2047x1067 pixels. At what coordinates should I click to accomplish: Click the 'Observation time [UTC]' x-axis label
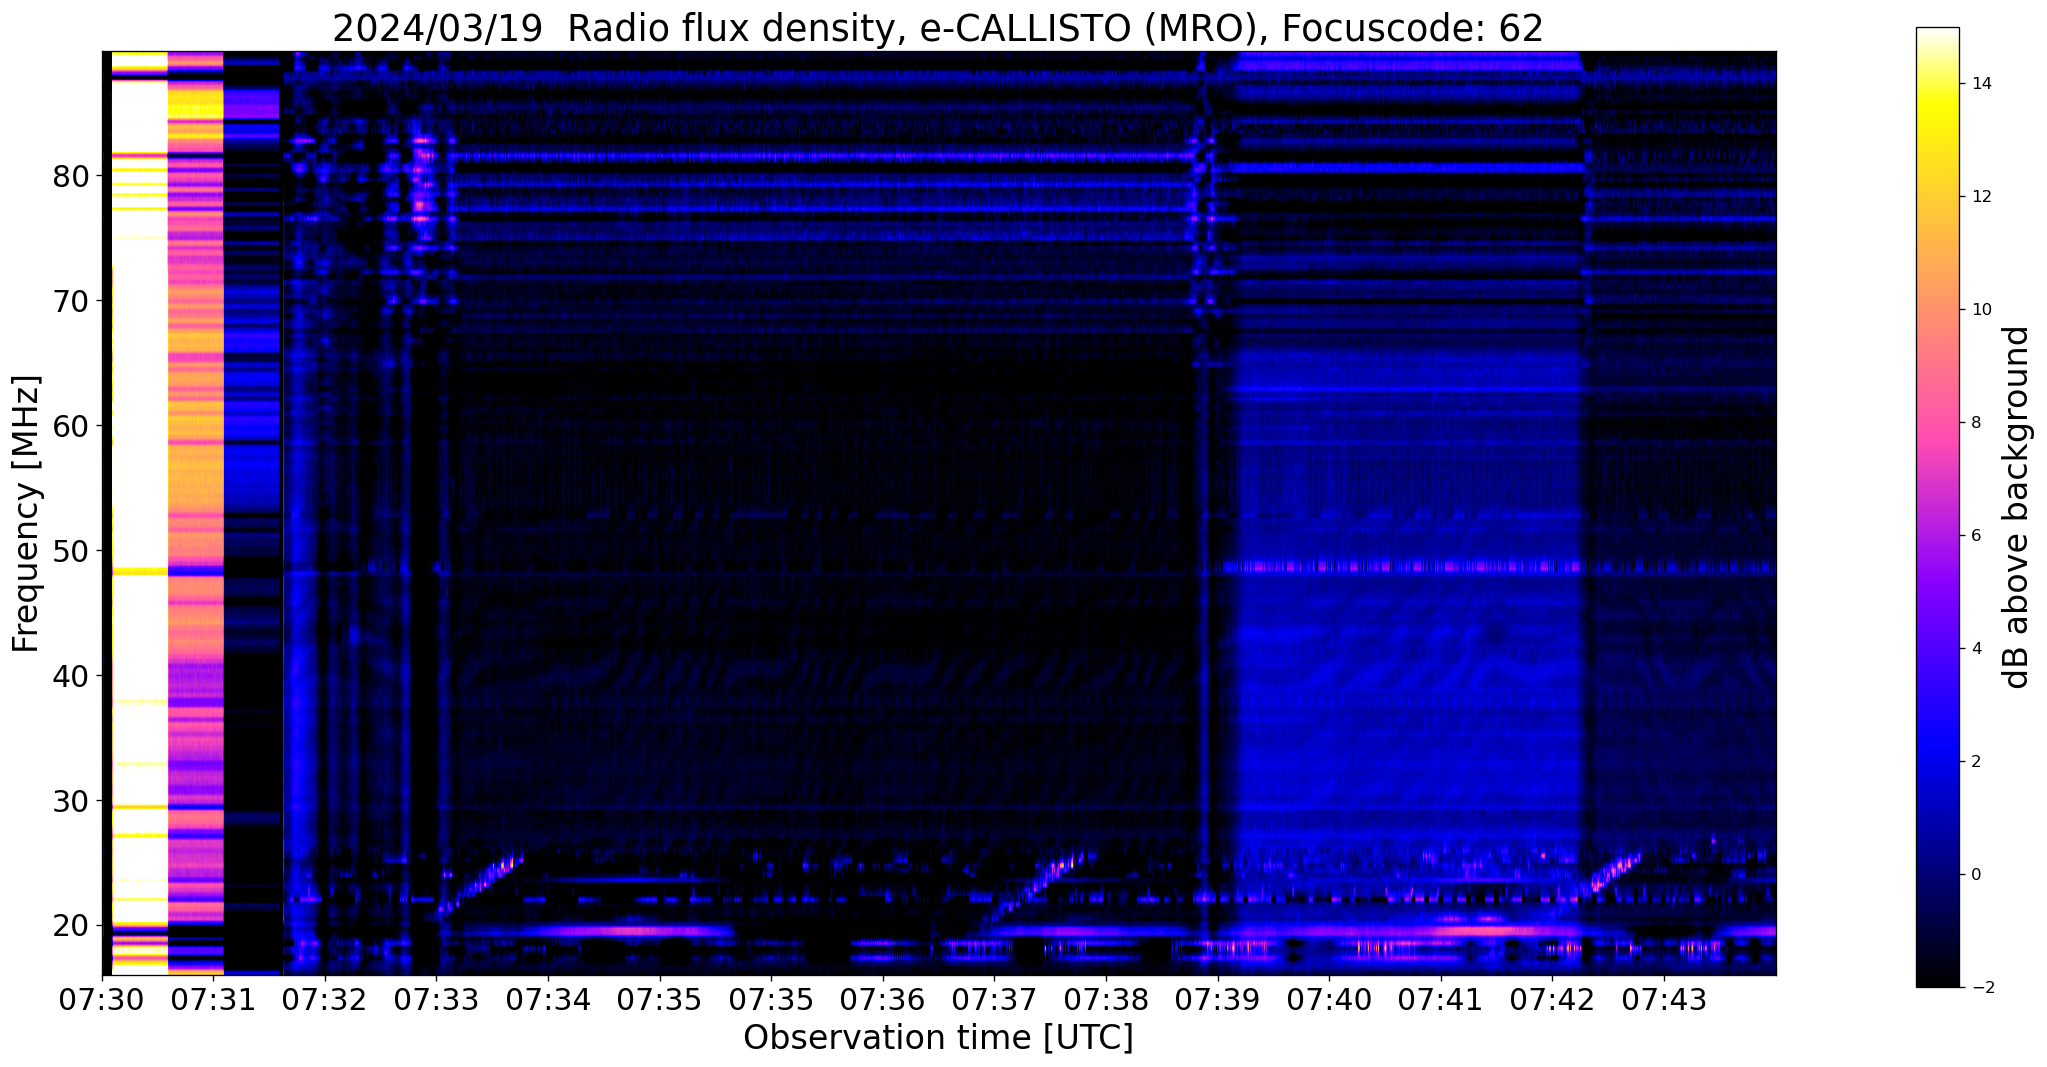coord(938,1038)
